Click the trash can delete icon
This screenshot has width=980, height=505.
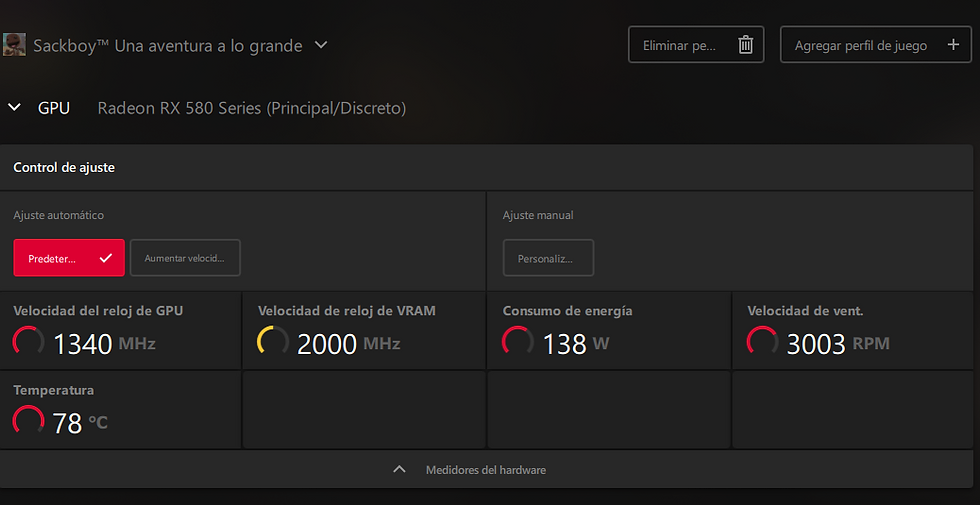[745, 45]
